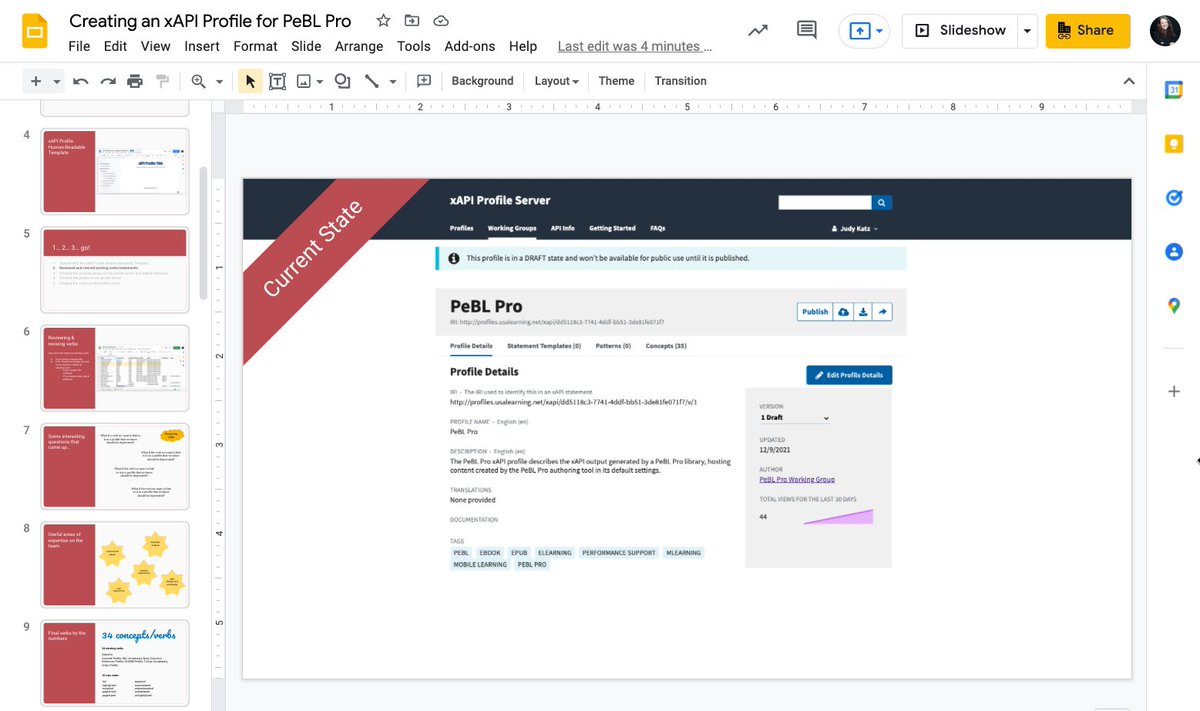Print the presentation
The image size is (1200, 711).
coord(135,81)
